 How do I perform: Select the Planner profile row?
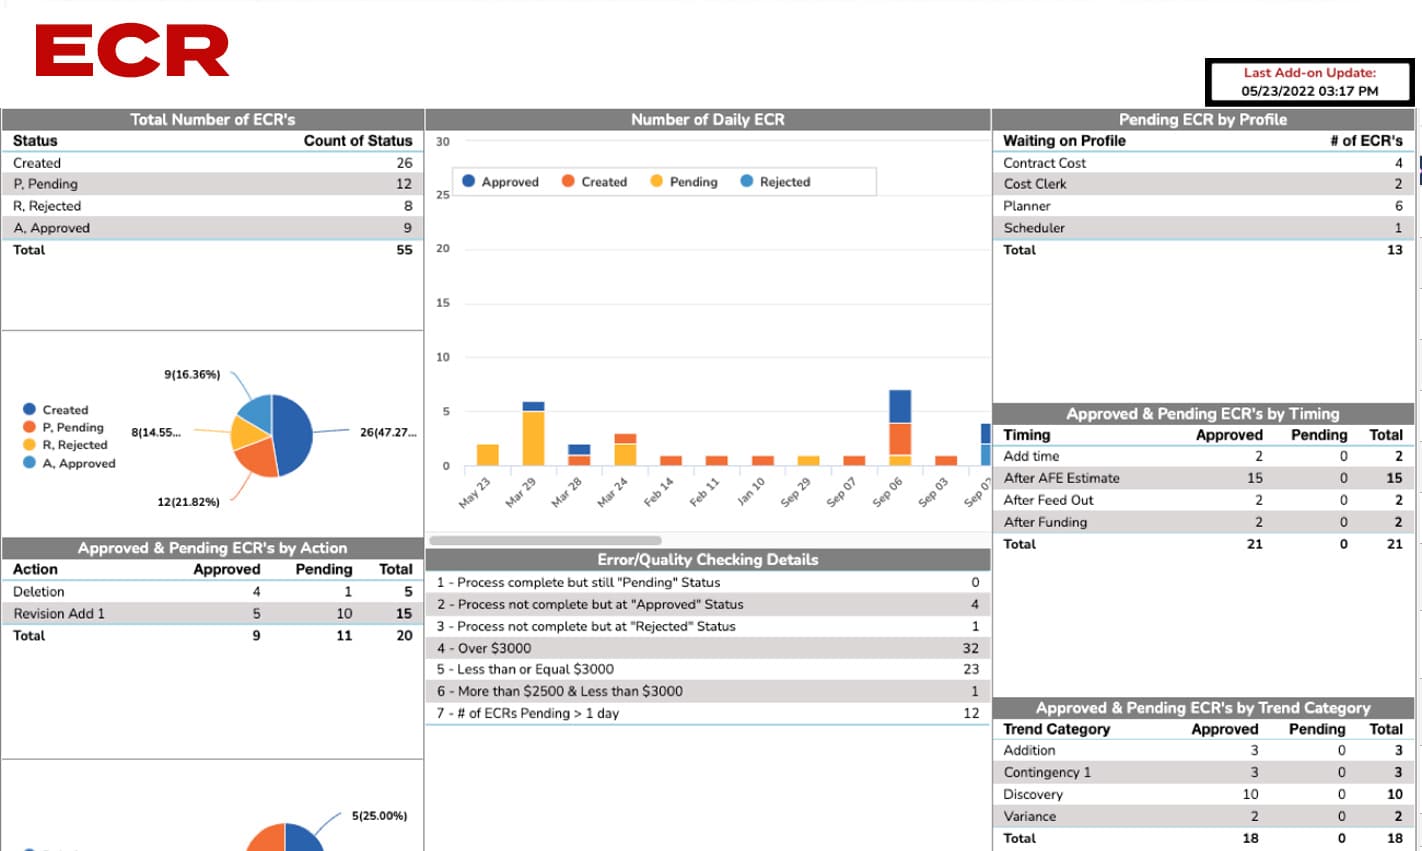coord(1203,206)
